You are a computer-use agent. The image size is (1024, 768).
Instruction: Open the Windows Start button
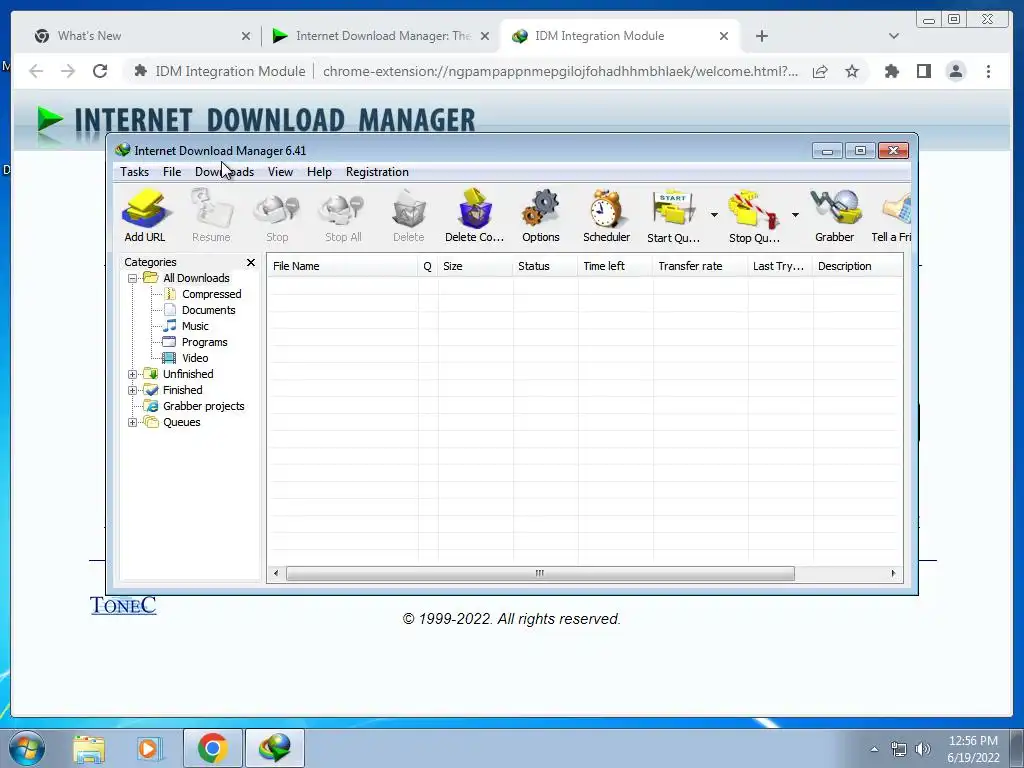tap(27, 749)
